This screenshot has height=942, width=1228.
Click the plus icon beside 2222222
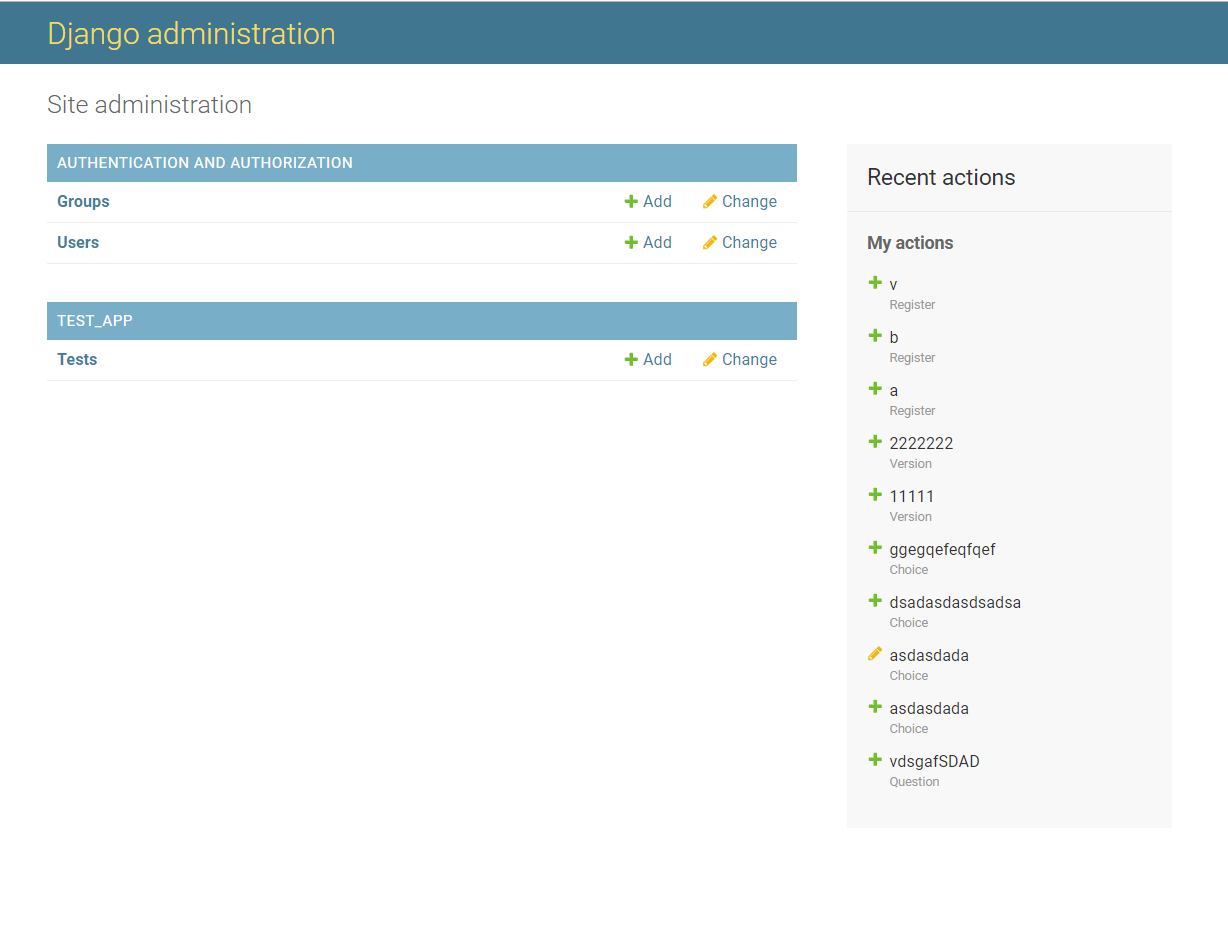[x=875, y=442]
